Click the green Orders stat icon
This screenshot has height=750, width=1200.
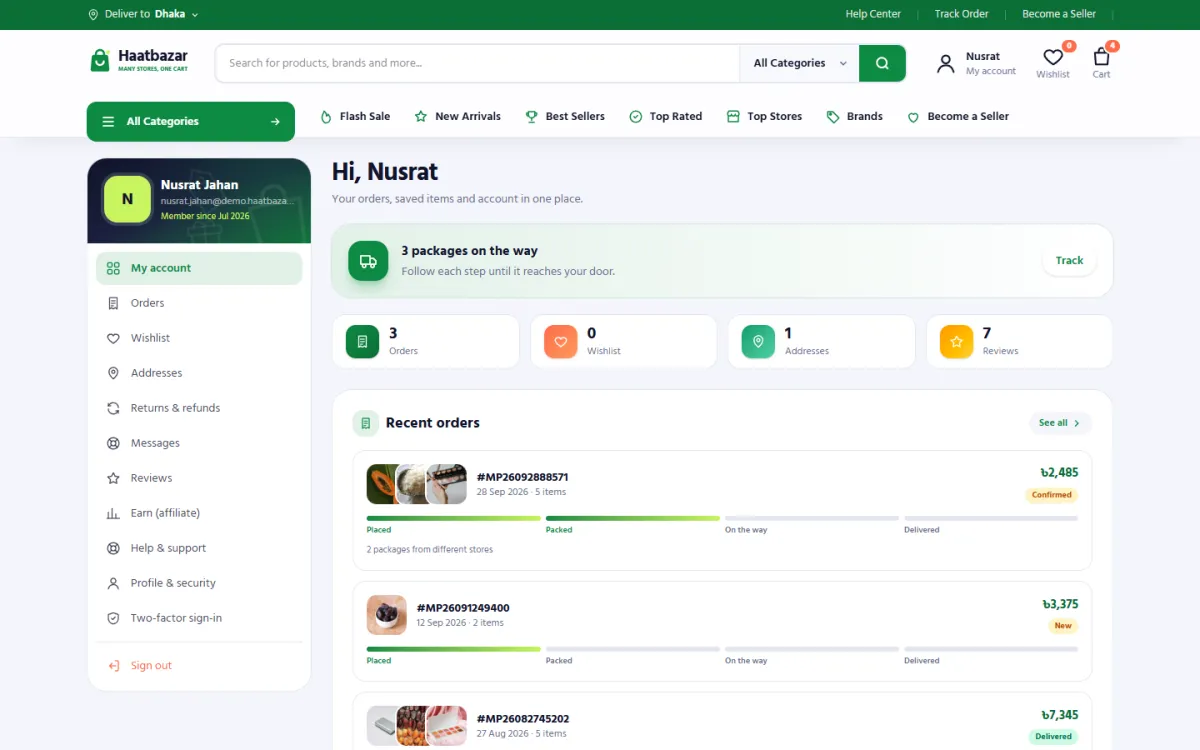pos(362,342)
